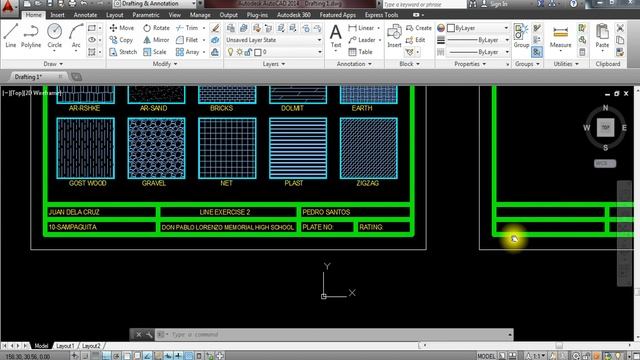
Task: Click Edit block
Action: pos(416,40)
